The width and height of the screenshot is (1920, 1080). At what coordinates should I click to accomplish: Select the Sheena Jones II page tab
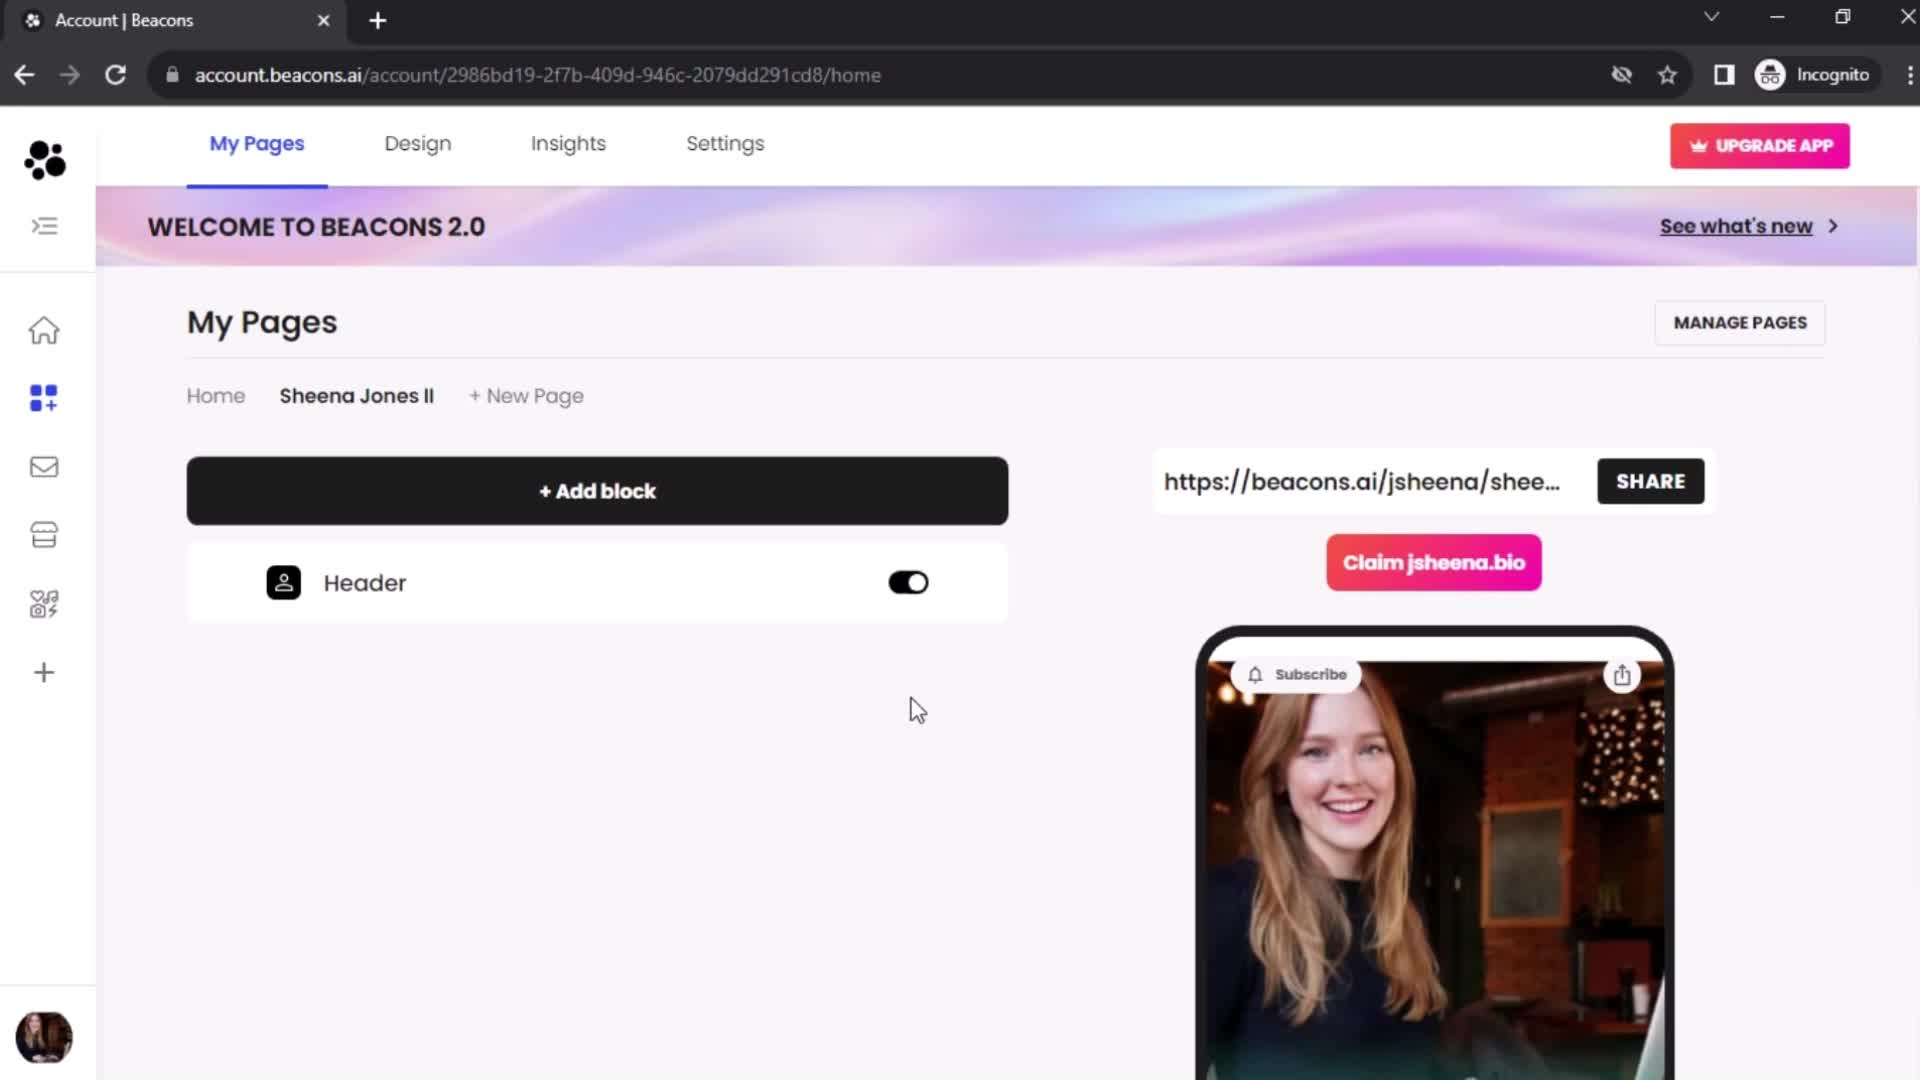[x=356, y=396]
